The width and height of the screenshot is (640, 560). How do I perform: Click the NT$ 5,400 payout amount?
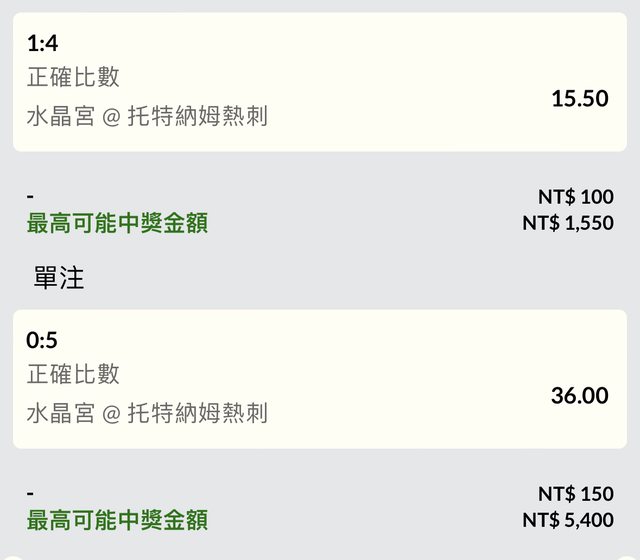568,520
